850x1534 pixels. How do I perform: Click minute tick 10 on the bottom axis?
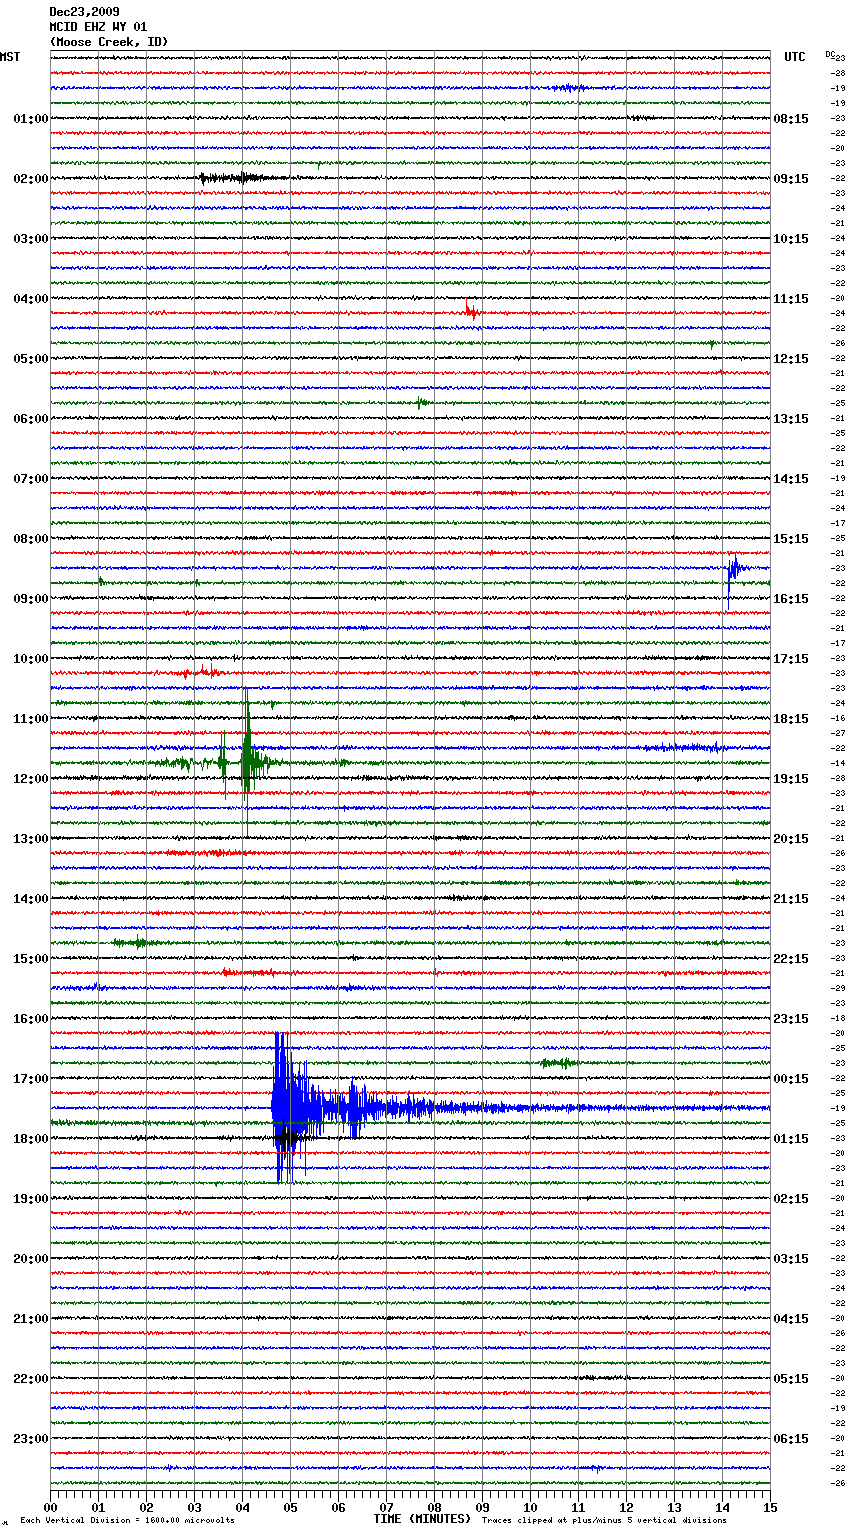(x=530, y=1507)
